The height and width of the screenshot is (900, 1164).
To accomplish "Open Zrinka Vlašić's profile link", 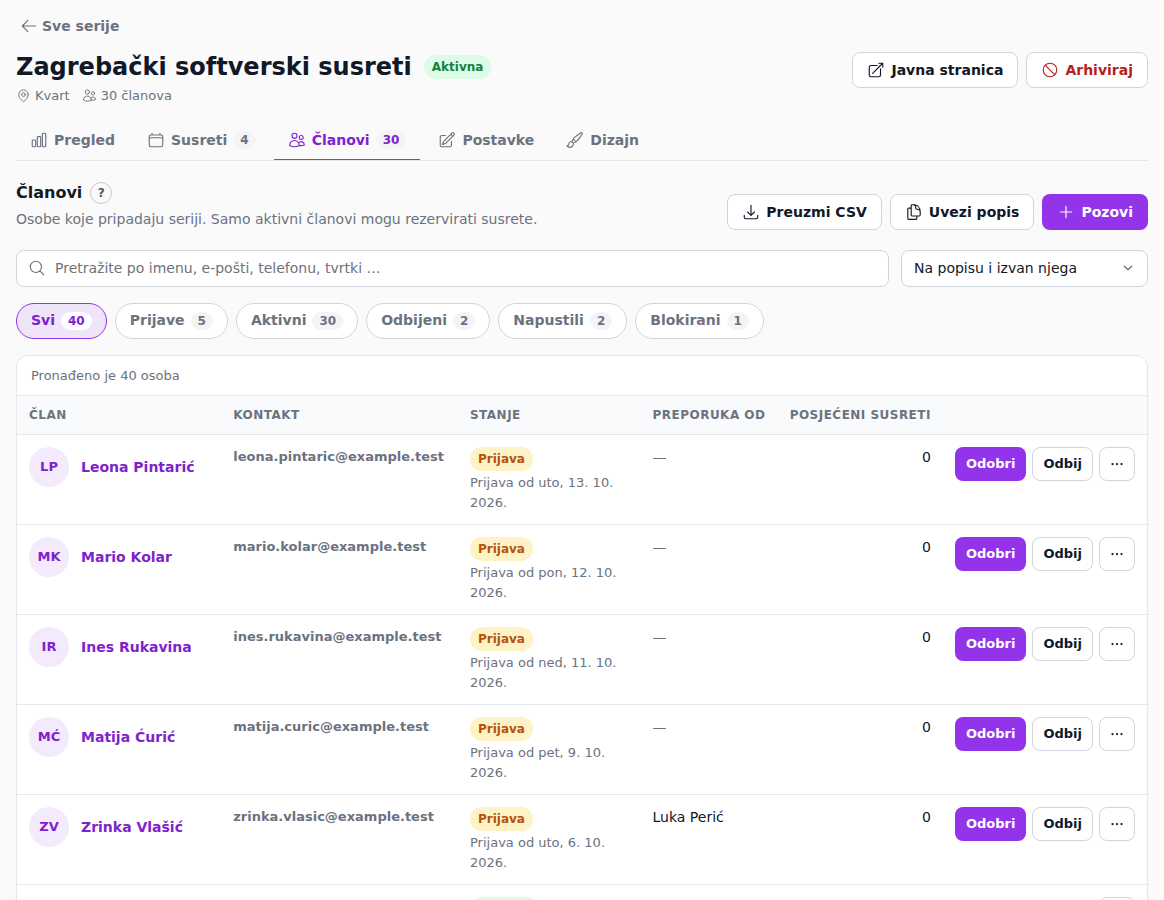I will coord(131,827).
